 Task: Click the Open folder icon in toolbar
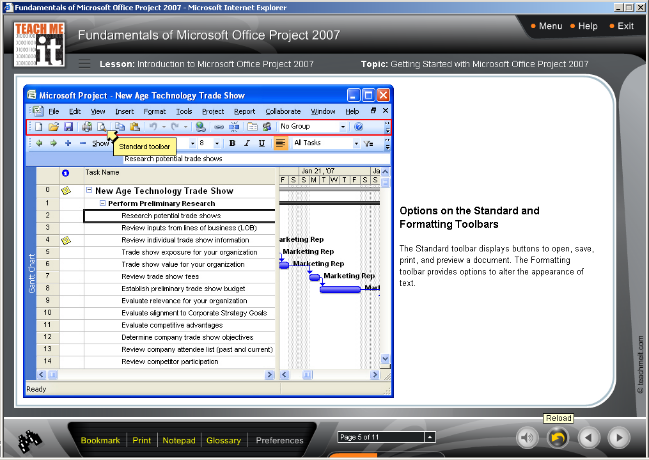point(53,127)
